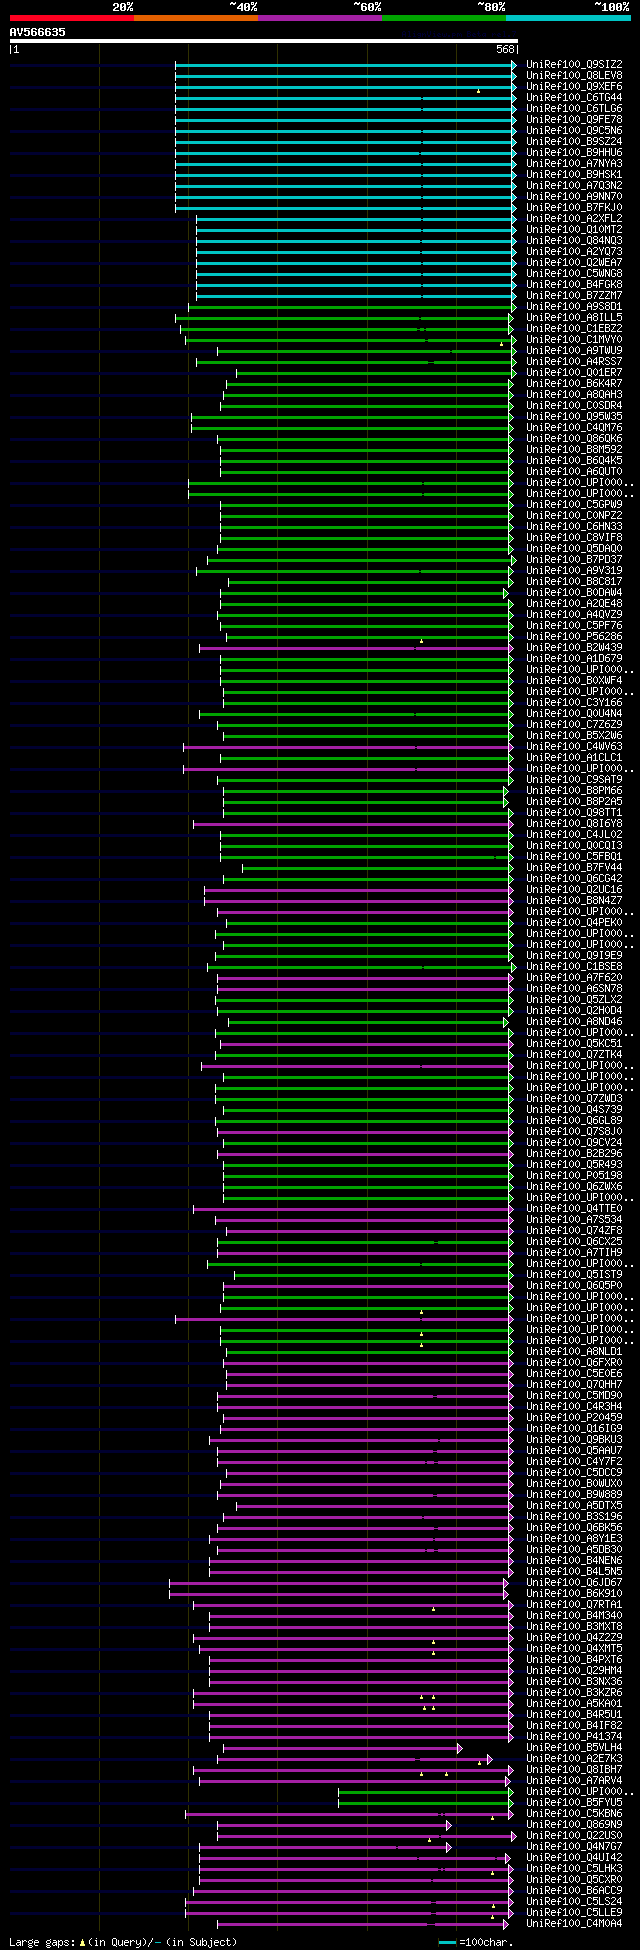This screenshot has height=1950, width=640.
Task: Click the =100char. scale legend
Action: pos(476,1942)
